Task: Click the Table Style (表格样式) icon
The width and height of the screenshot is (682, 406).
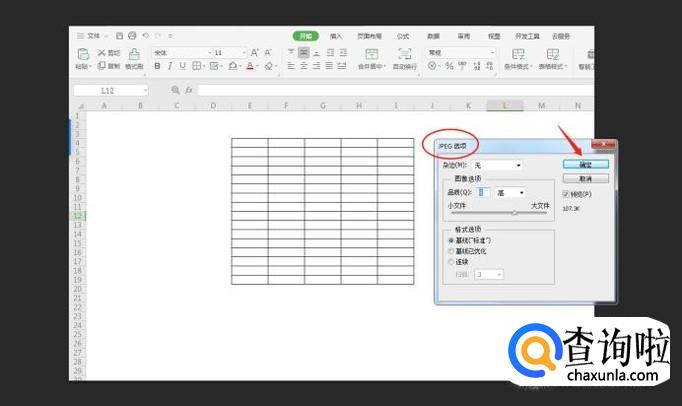Action: tap(553, 54)
